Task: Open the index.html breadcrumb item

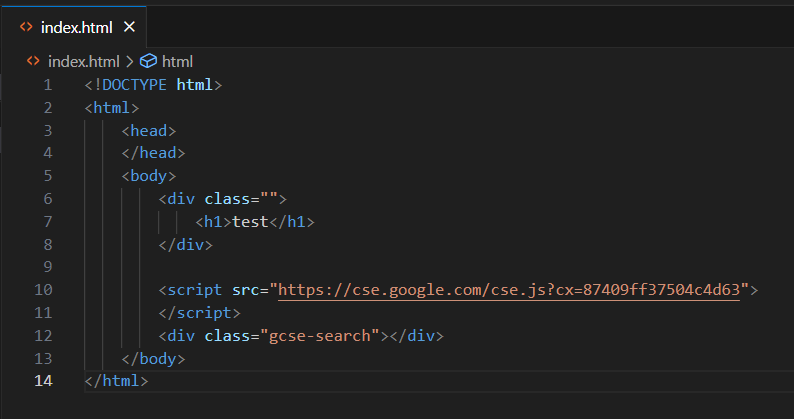Action: 83,61
